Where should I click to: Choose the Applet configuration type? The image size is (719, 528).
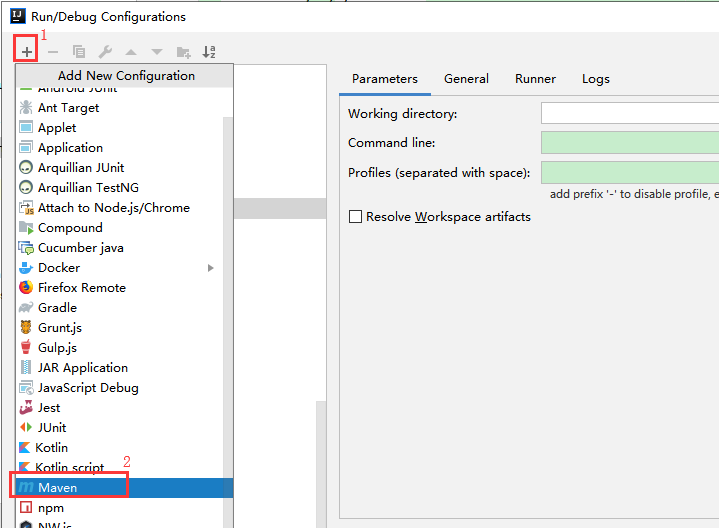[x=120, y=128]
